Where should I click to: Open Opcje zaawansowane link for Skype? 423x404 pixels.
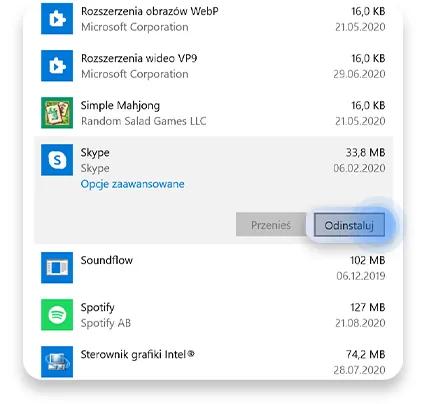(x=132, y=184)
